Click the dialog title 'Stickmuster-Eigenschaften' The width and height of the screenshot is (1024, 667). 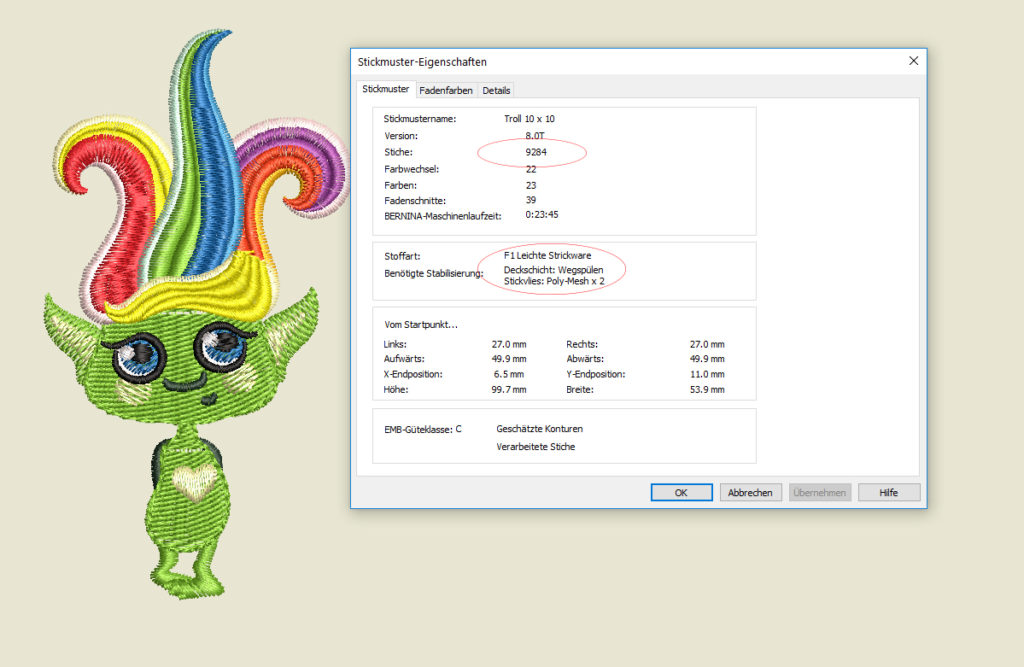[x=422, y=62]
